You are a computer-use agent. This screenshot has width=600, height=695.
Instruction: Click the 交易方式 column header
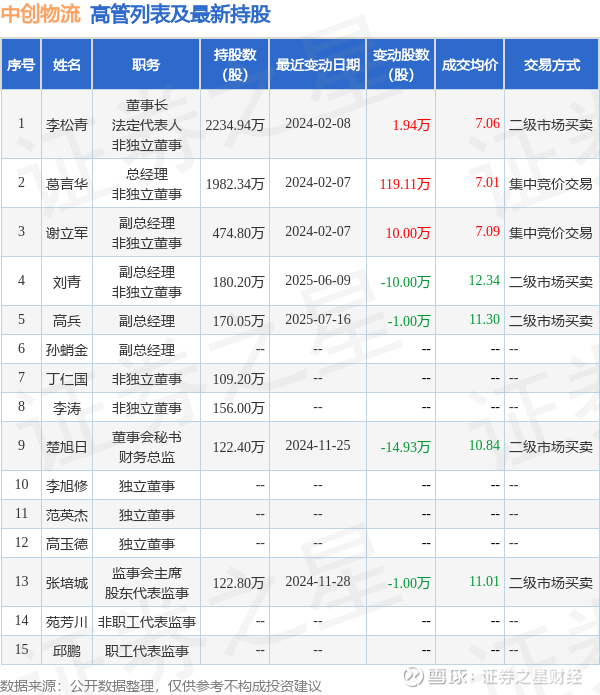coord(552,65)
